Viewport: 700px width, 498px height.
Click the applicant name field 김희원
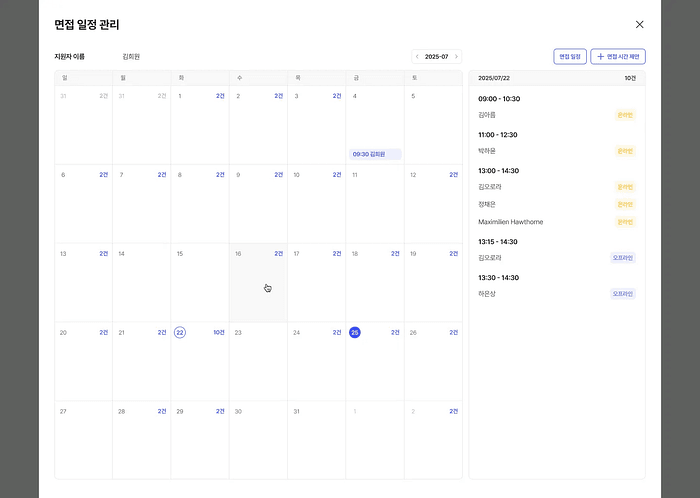131,57
